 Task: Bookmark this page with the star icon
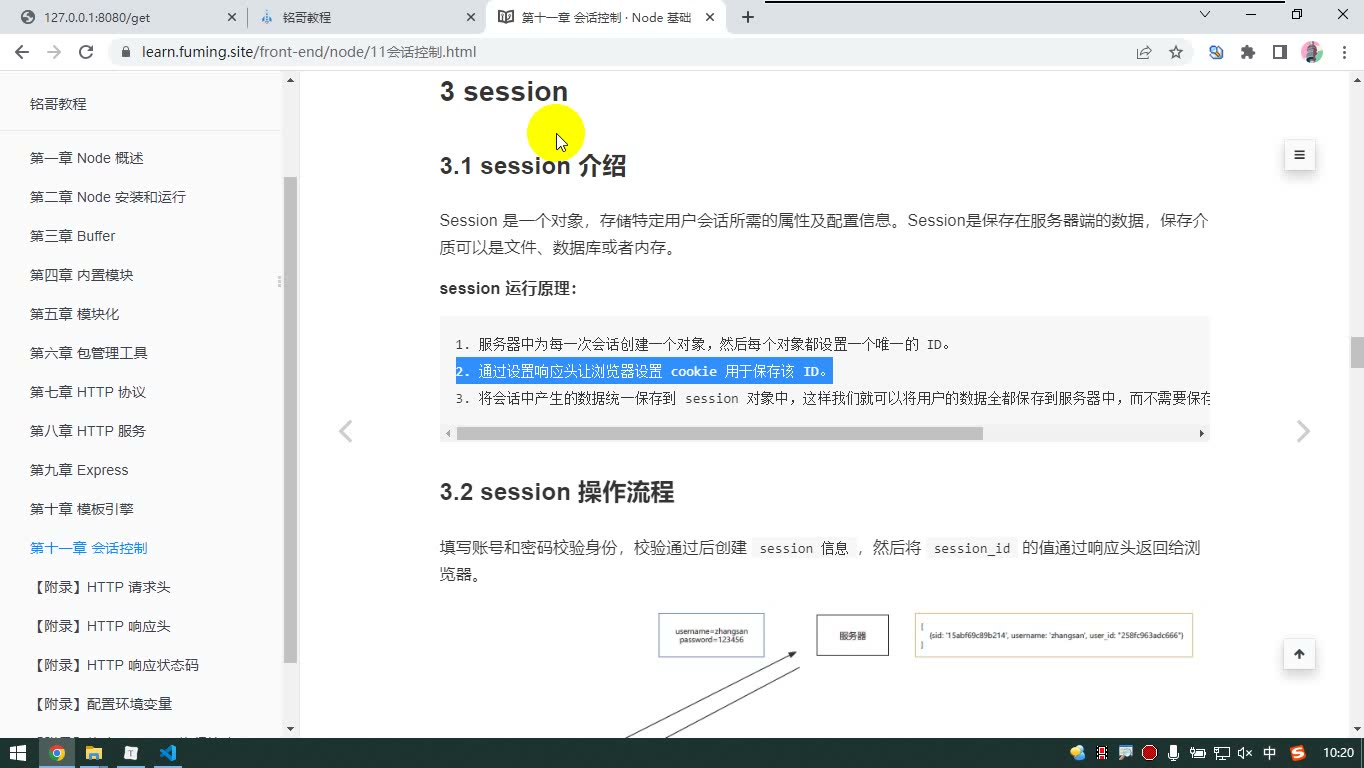[x=1176, y=52]
